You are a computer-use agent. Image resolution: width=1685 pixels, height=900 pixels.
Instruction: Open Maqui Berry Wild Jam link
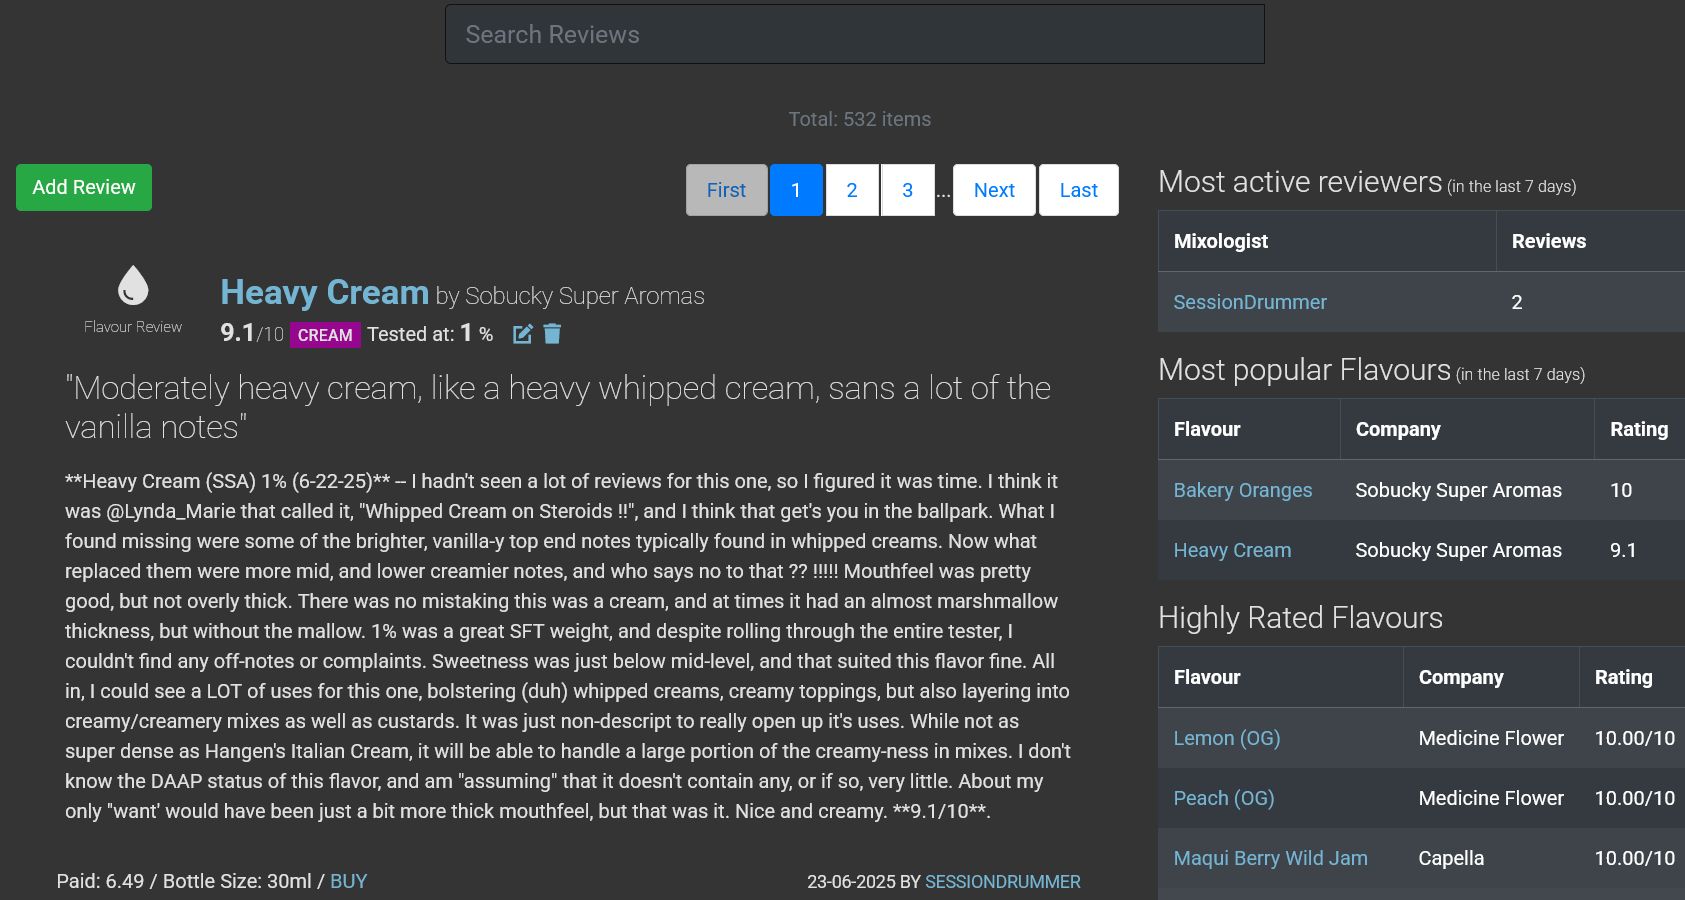[1271, 858]
